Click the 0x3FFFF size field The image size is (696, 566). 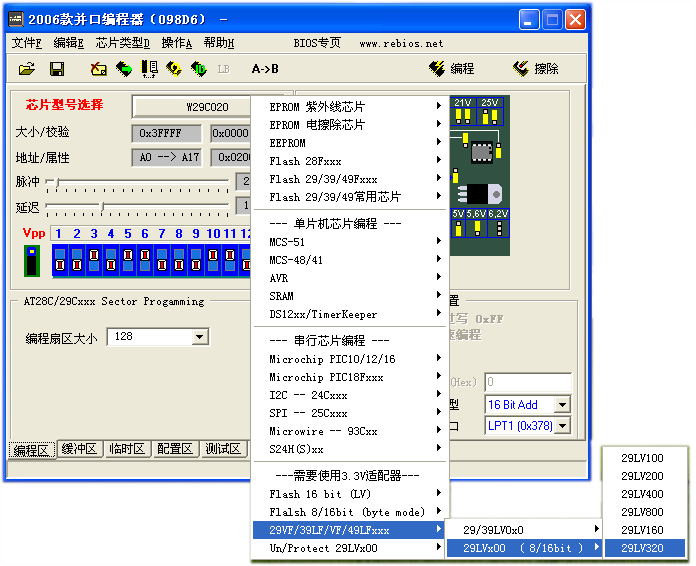pyautogui.click(x=166, y=133)
